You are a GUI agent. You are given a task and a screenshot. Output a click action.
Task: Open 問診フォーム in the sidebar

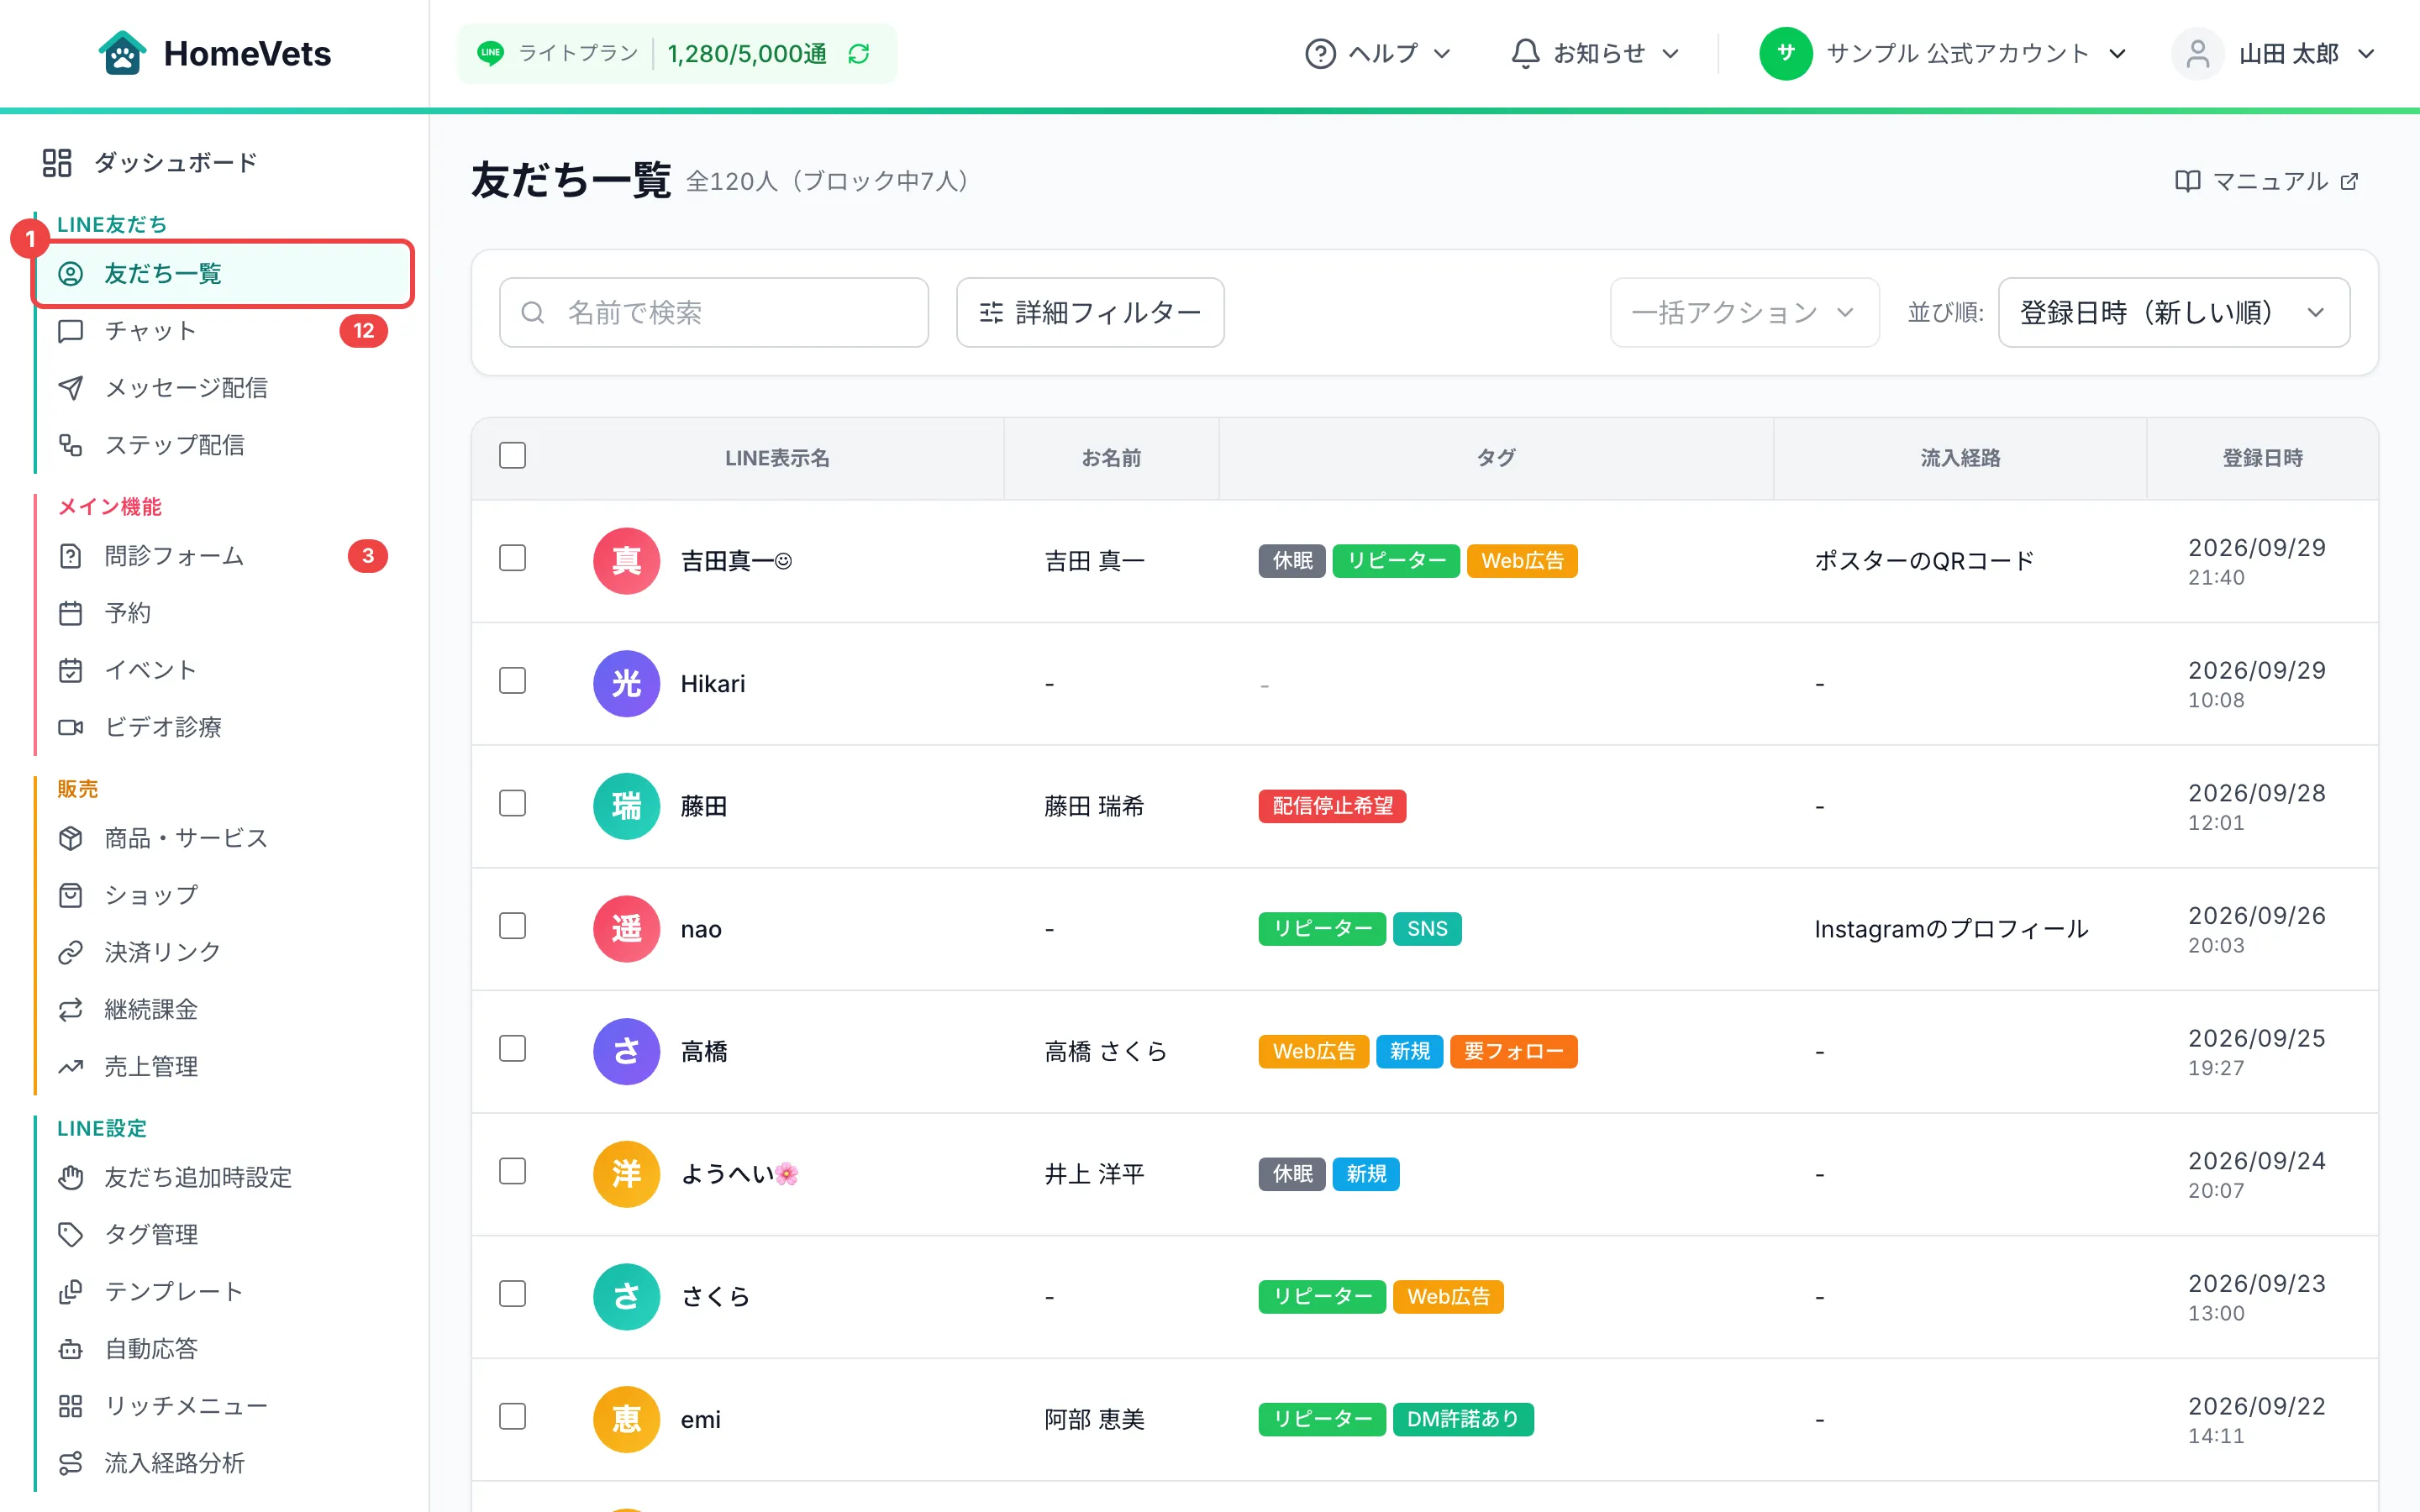(x=222, y=556)
